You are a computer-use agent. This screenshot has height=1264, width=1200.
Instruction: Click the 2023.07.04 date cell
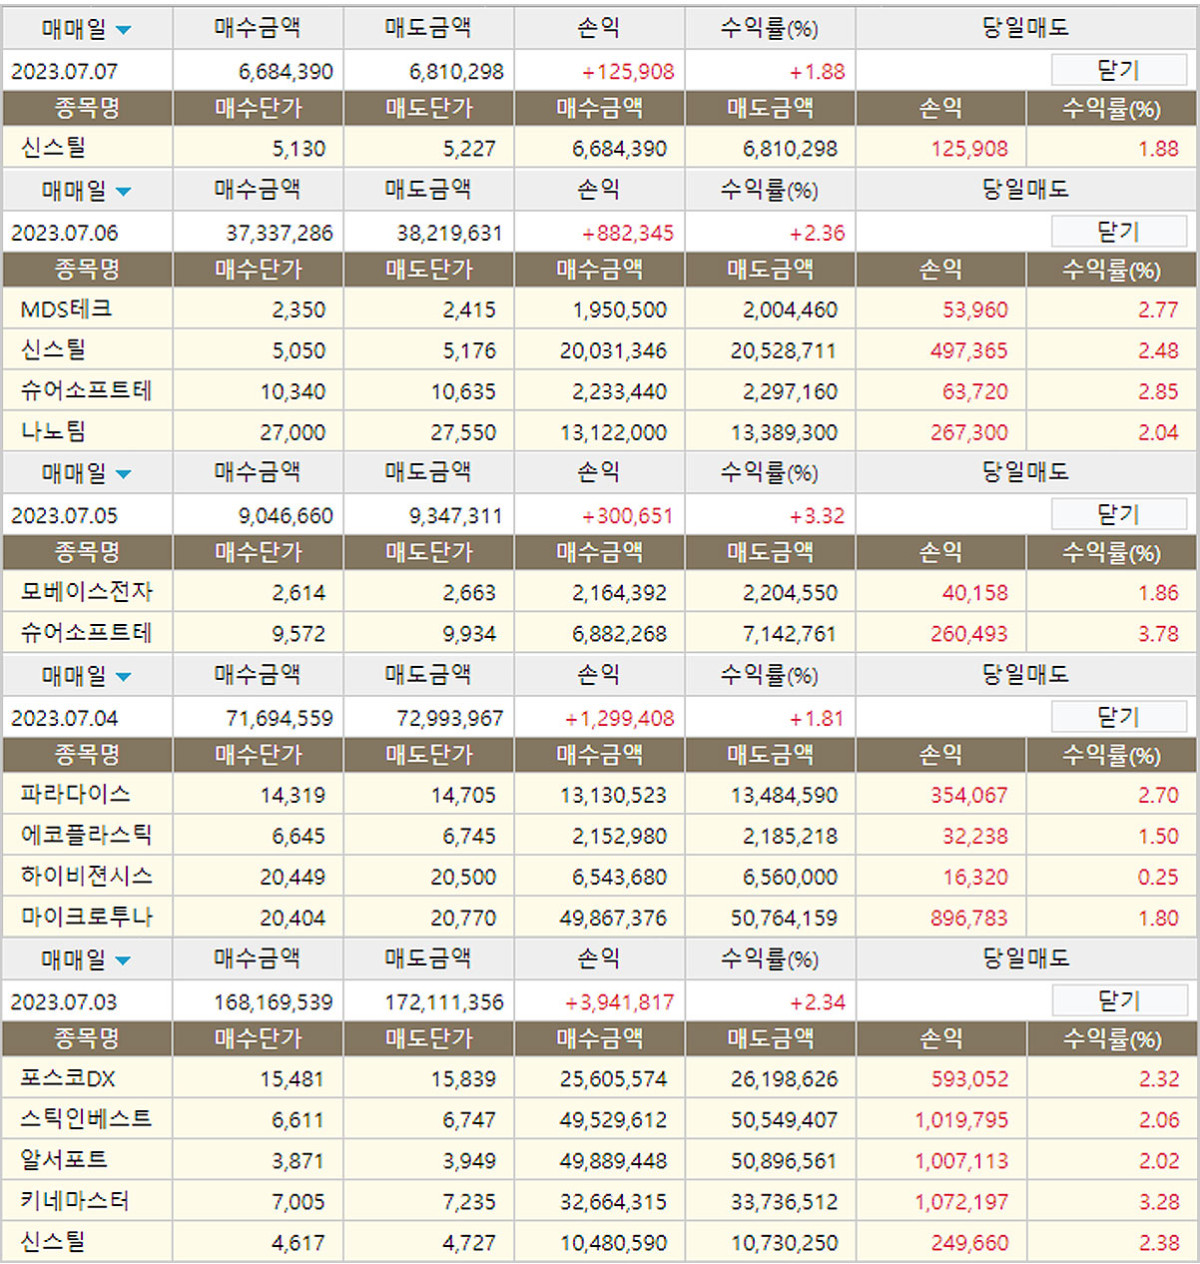[65, 718]
